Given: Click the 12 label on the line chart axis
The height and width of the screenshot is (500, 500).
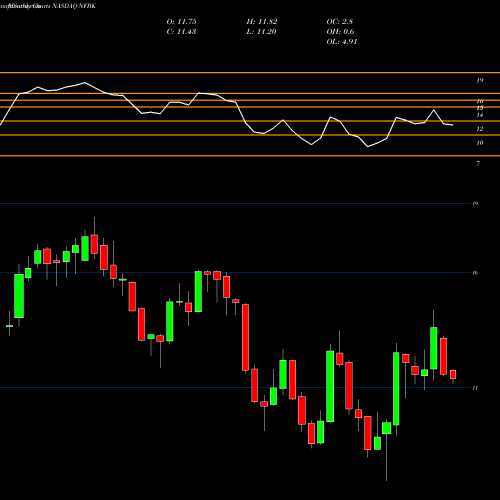Looking at the screenshot, I should [479, 129].
